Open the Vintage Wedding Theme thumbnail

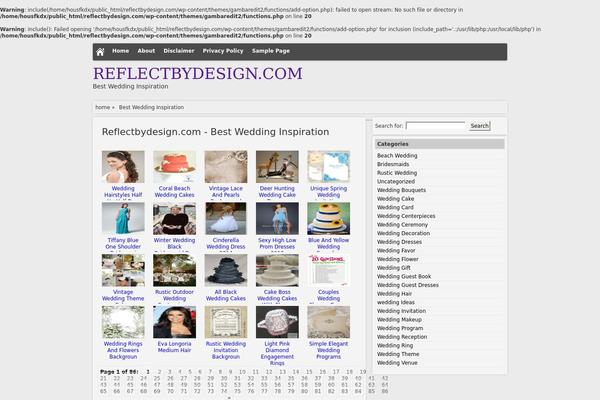point(123,270)
